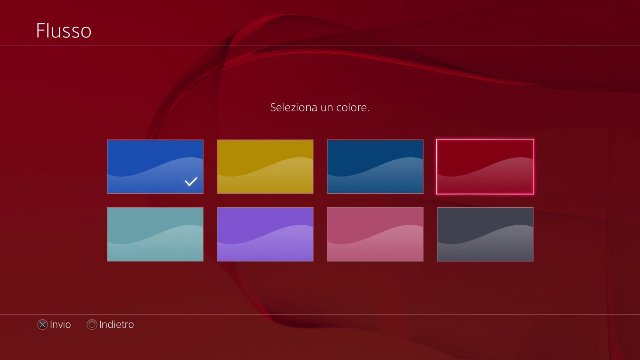This screenshot has width=640, height=360.
Task: Click the 'Seleziona un colore.' prompt text
Action: pos(320,107)
